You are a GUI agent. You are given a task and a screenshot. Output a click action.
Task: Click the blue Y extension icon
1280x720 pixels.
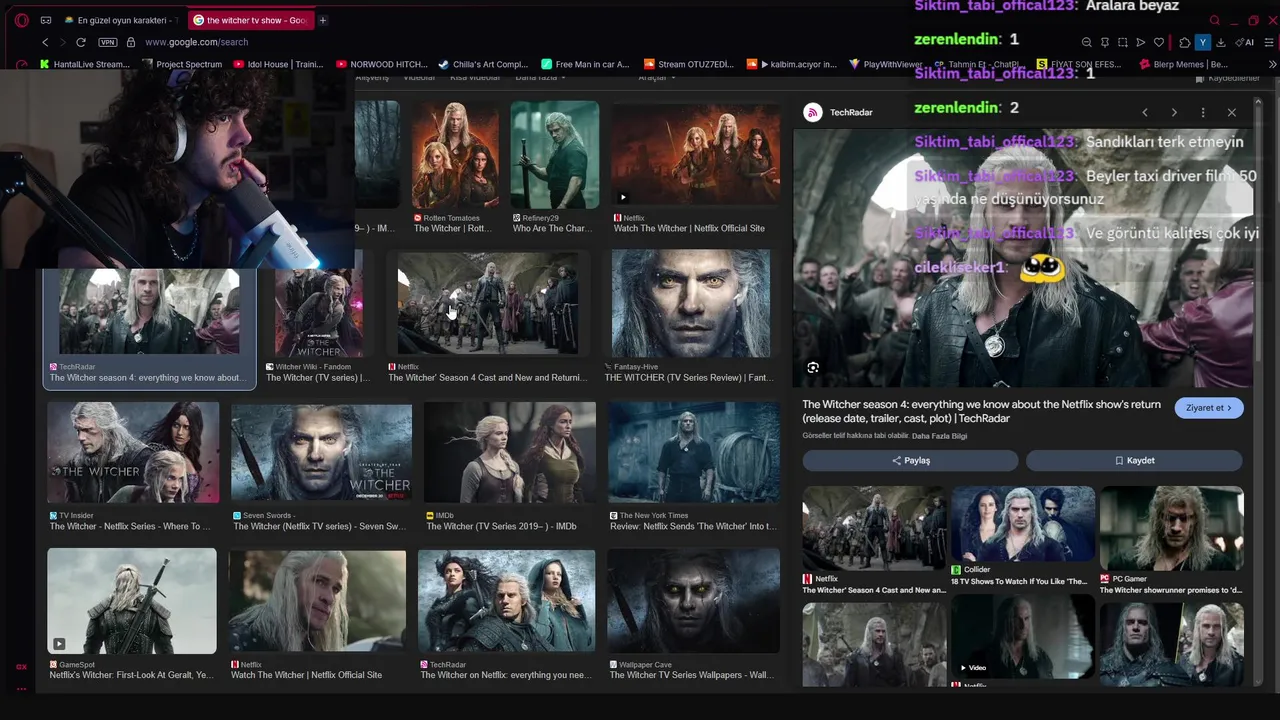[x=1203, y=42]
